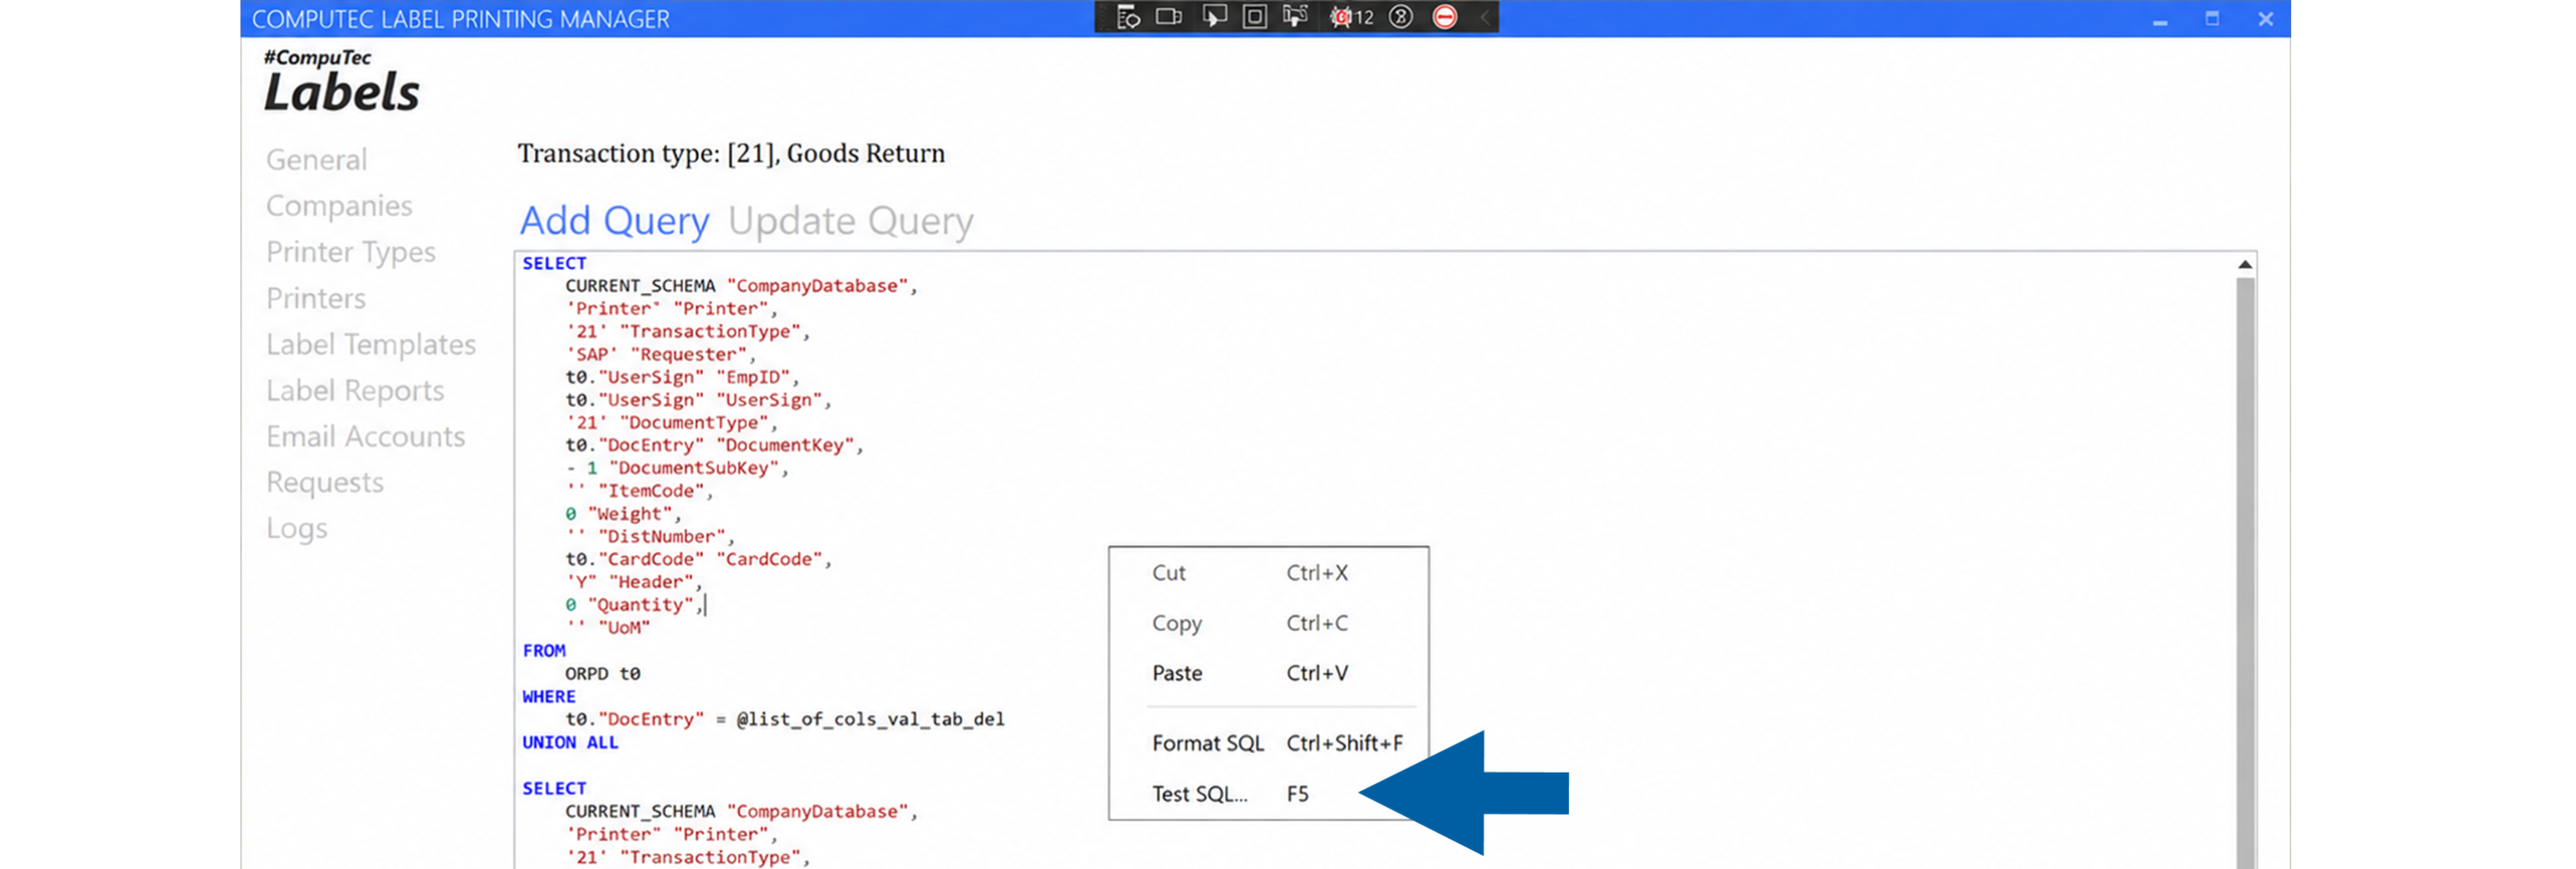Screen dimensions: 2576x869
Task: Navigate to Printers in the sidebar
Action: tap(315, 298)
